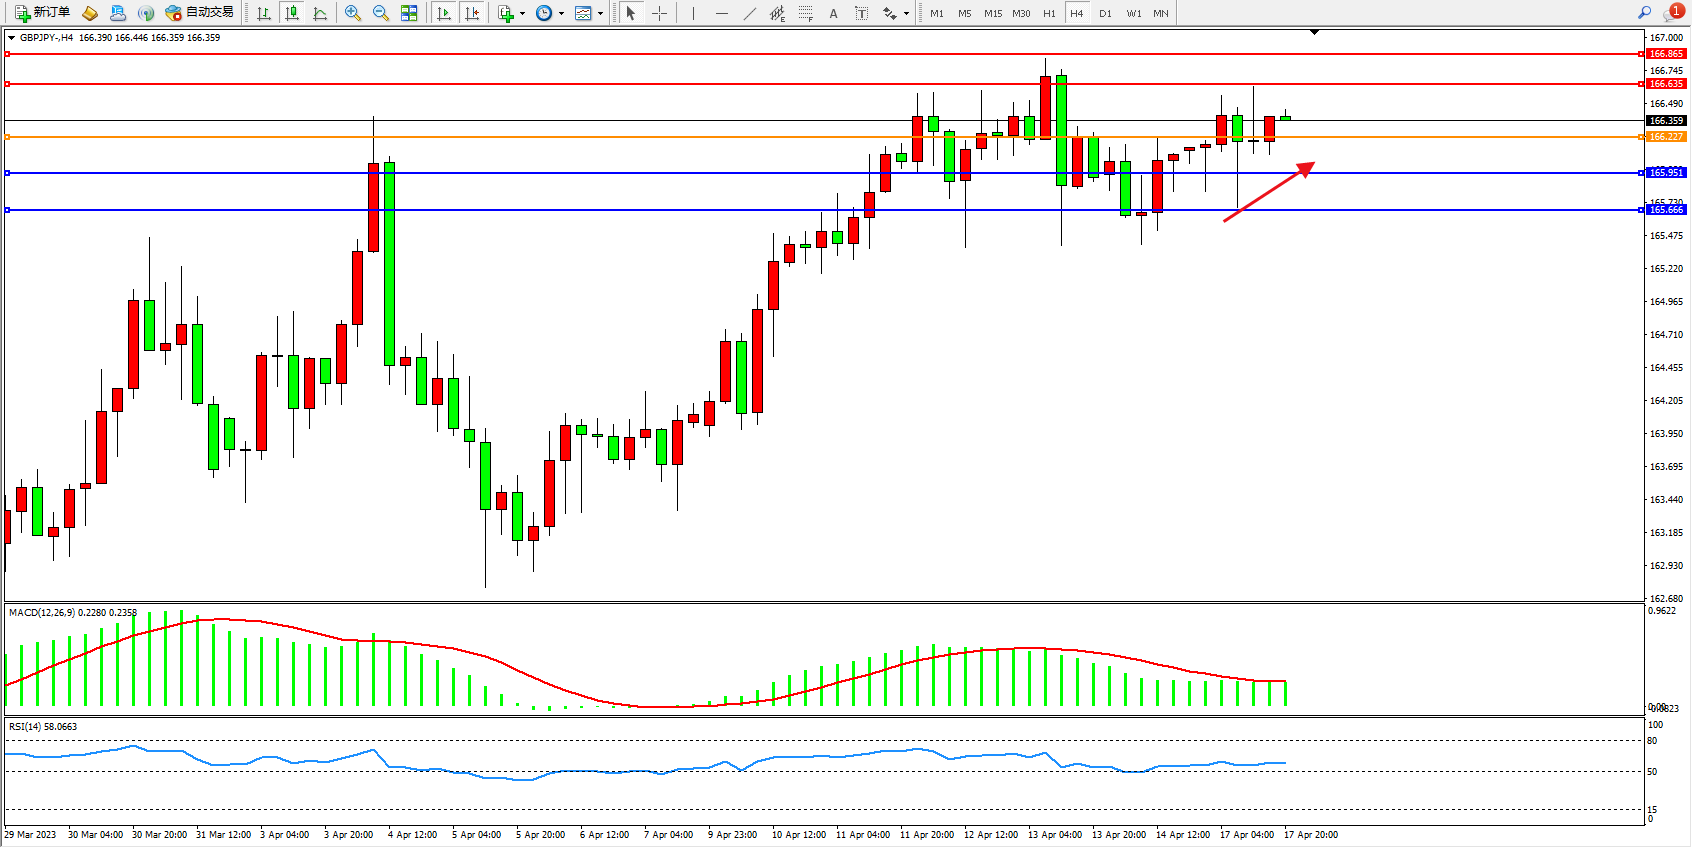Open the tile windows icon
Image resolution: width=1692 pixels, height=848 pixels.
click(409, 13)
